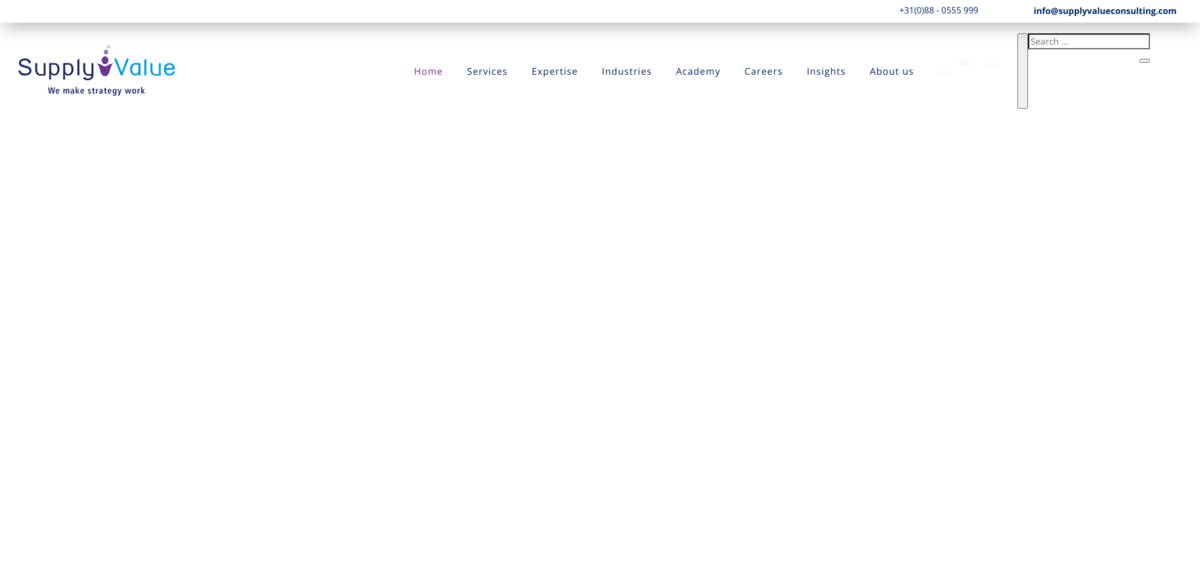Click the "We make strategy work" tagline
The image size is (1200, 587).
tap(96, 91)
